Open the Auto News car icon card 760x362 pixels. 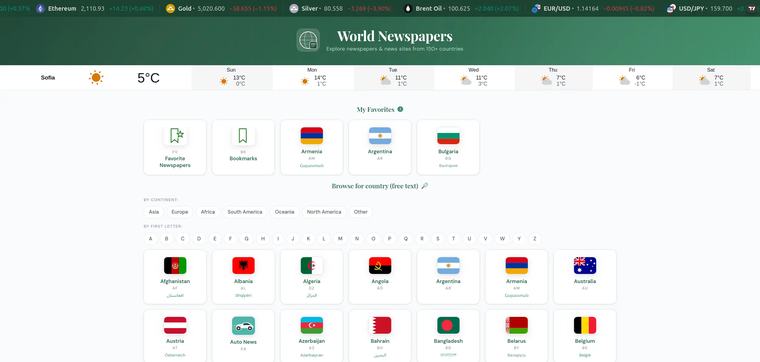[243, 336]
